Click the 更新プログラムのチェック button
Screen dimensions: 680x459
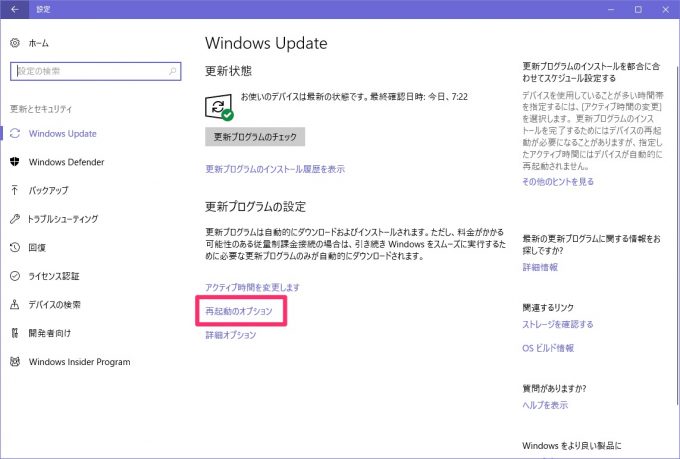click(x=255, y=137)
